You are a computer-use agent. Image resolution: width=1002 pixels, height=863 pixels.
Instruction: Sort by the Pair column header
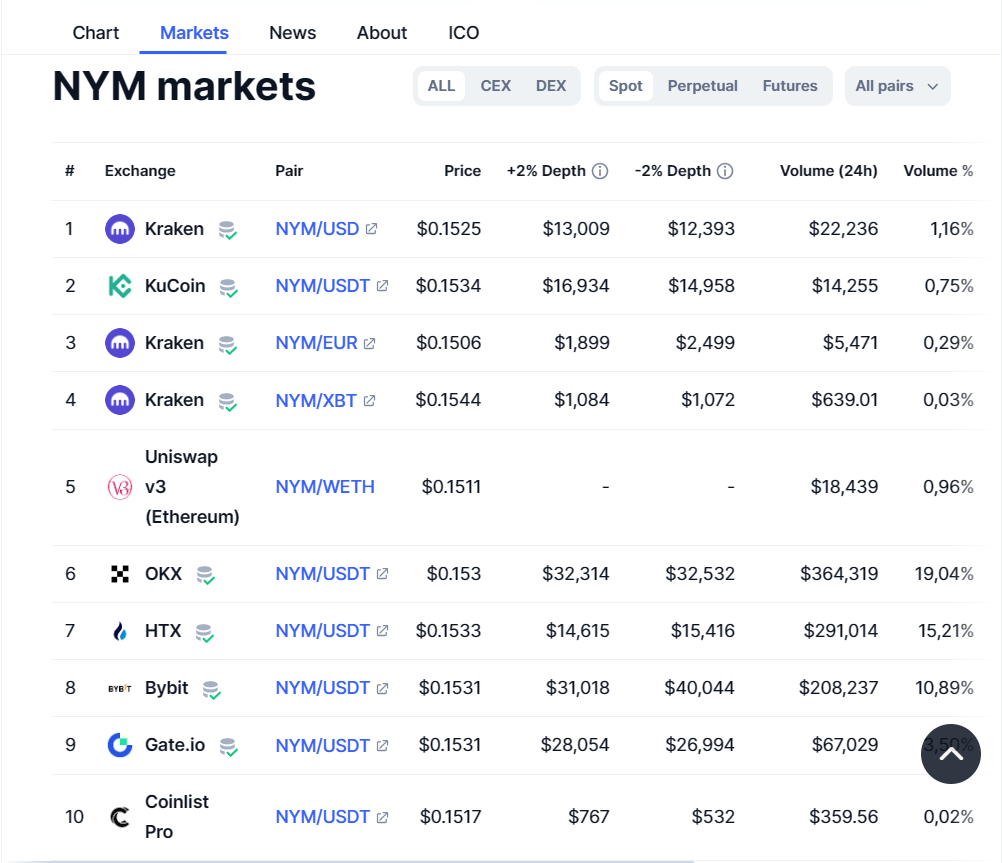point(289,171)
